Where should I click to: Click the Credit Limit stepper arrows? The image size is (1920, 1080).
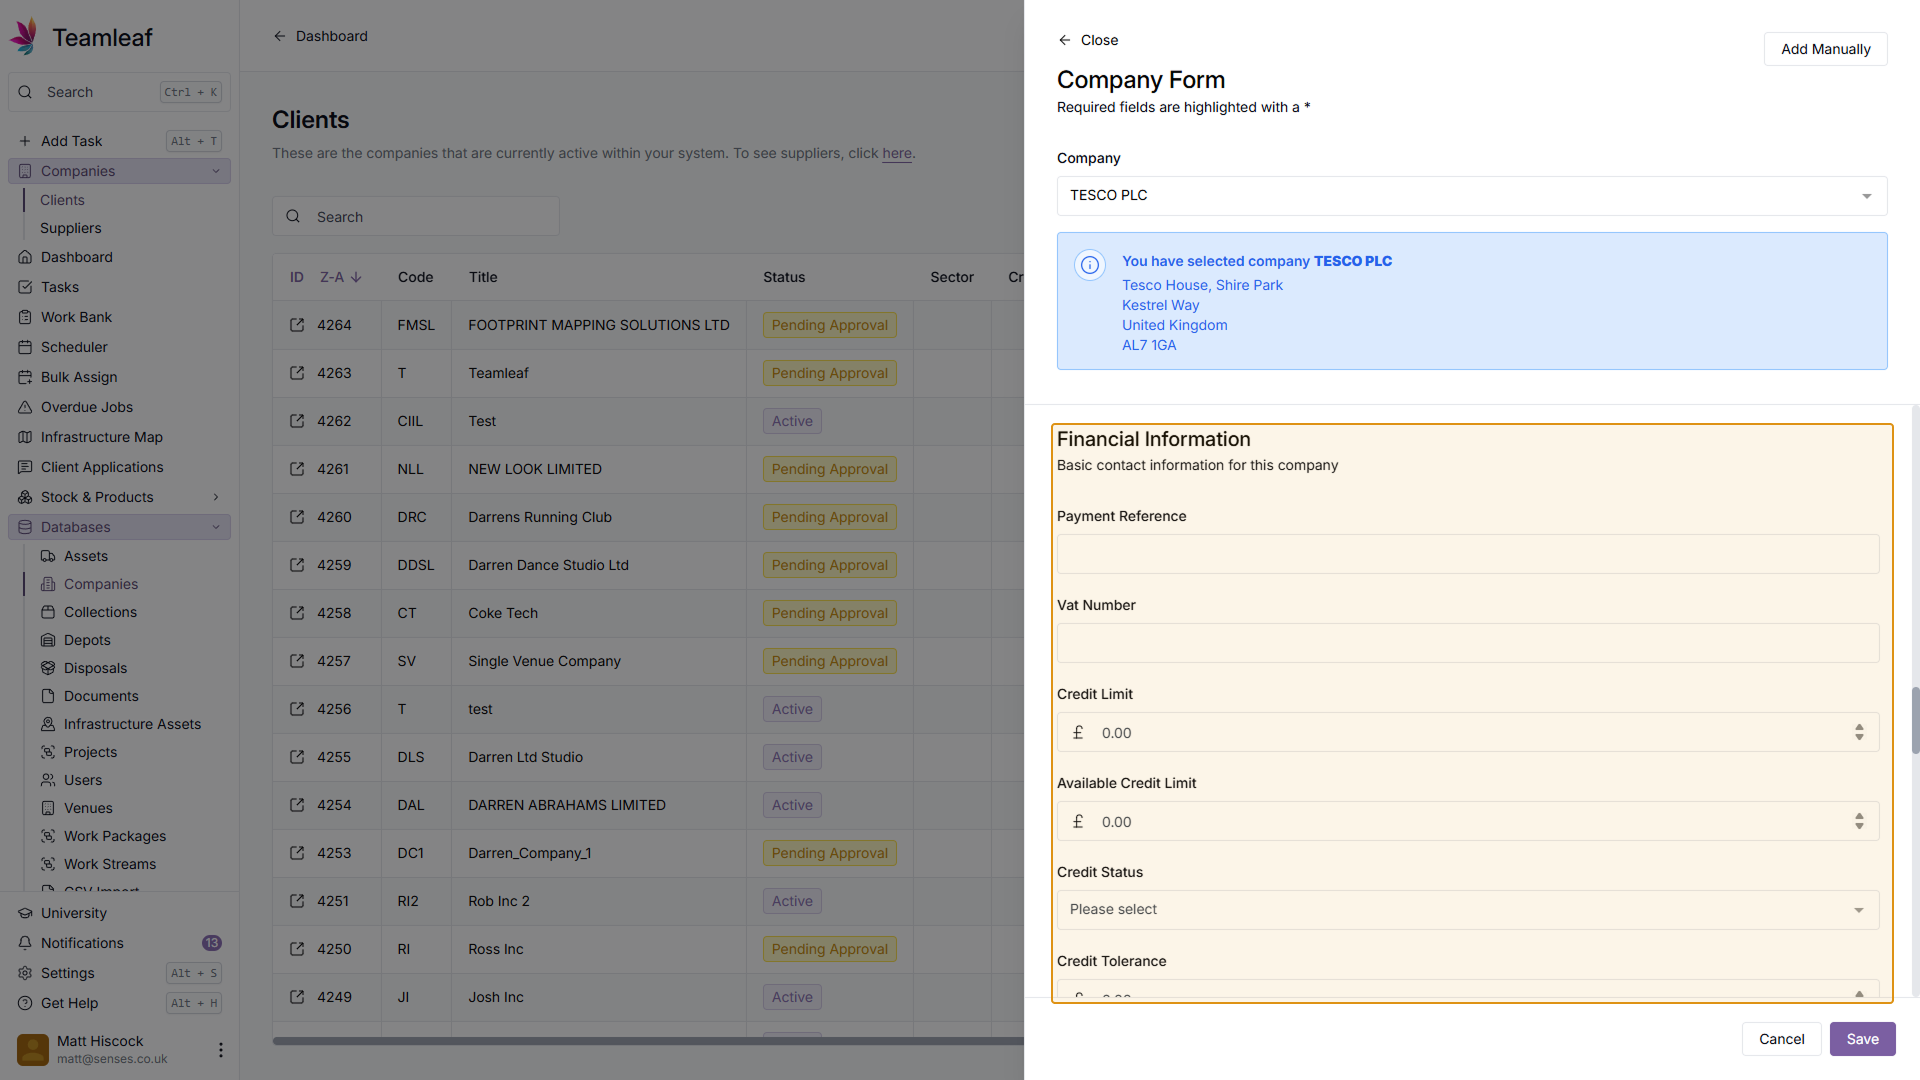pyautogui.click(x=1859, y=733)
